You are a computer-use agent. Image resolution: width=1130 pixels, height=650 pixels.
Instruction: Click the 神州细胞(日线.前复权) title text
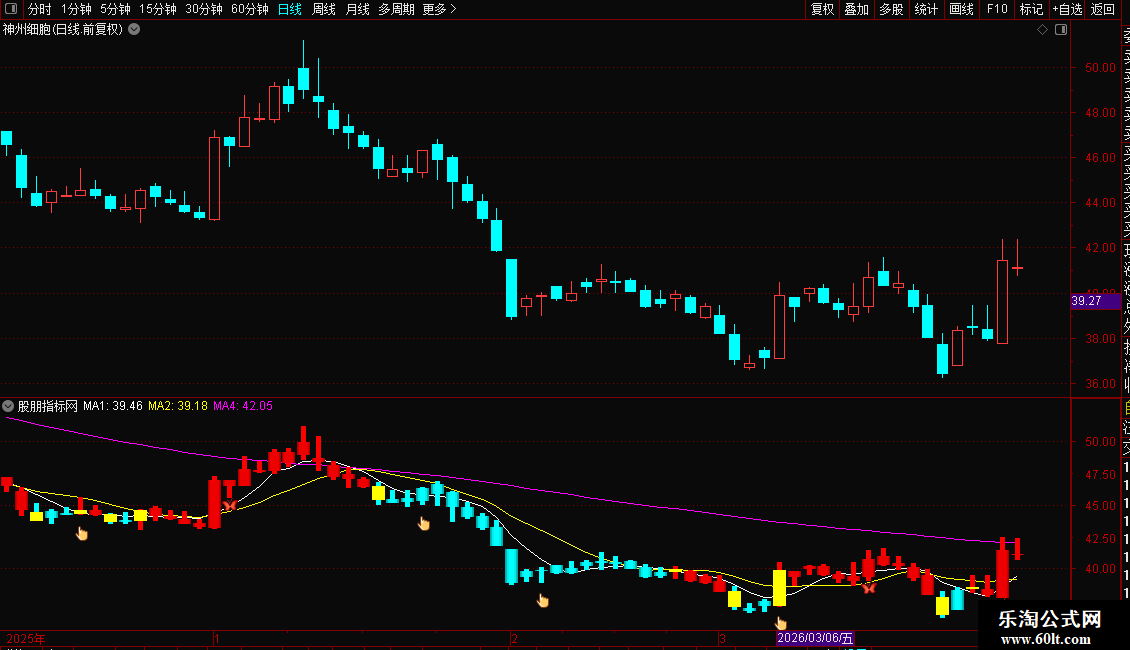point(63,30)
